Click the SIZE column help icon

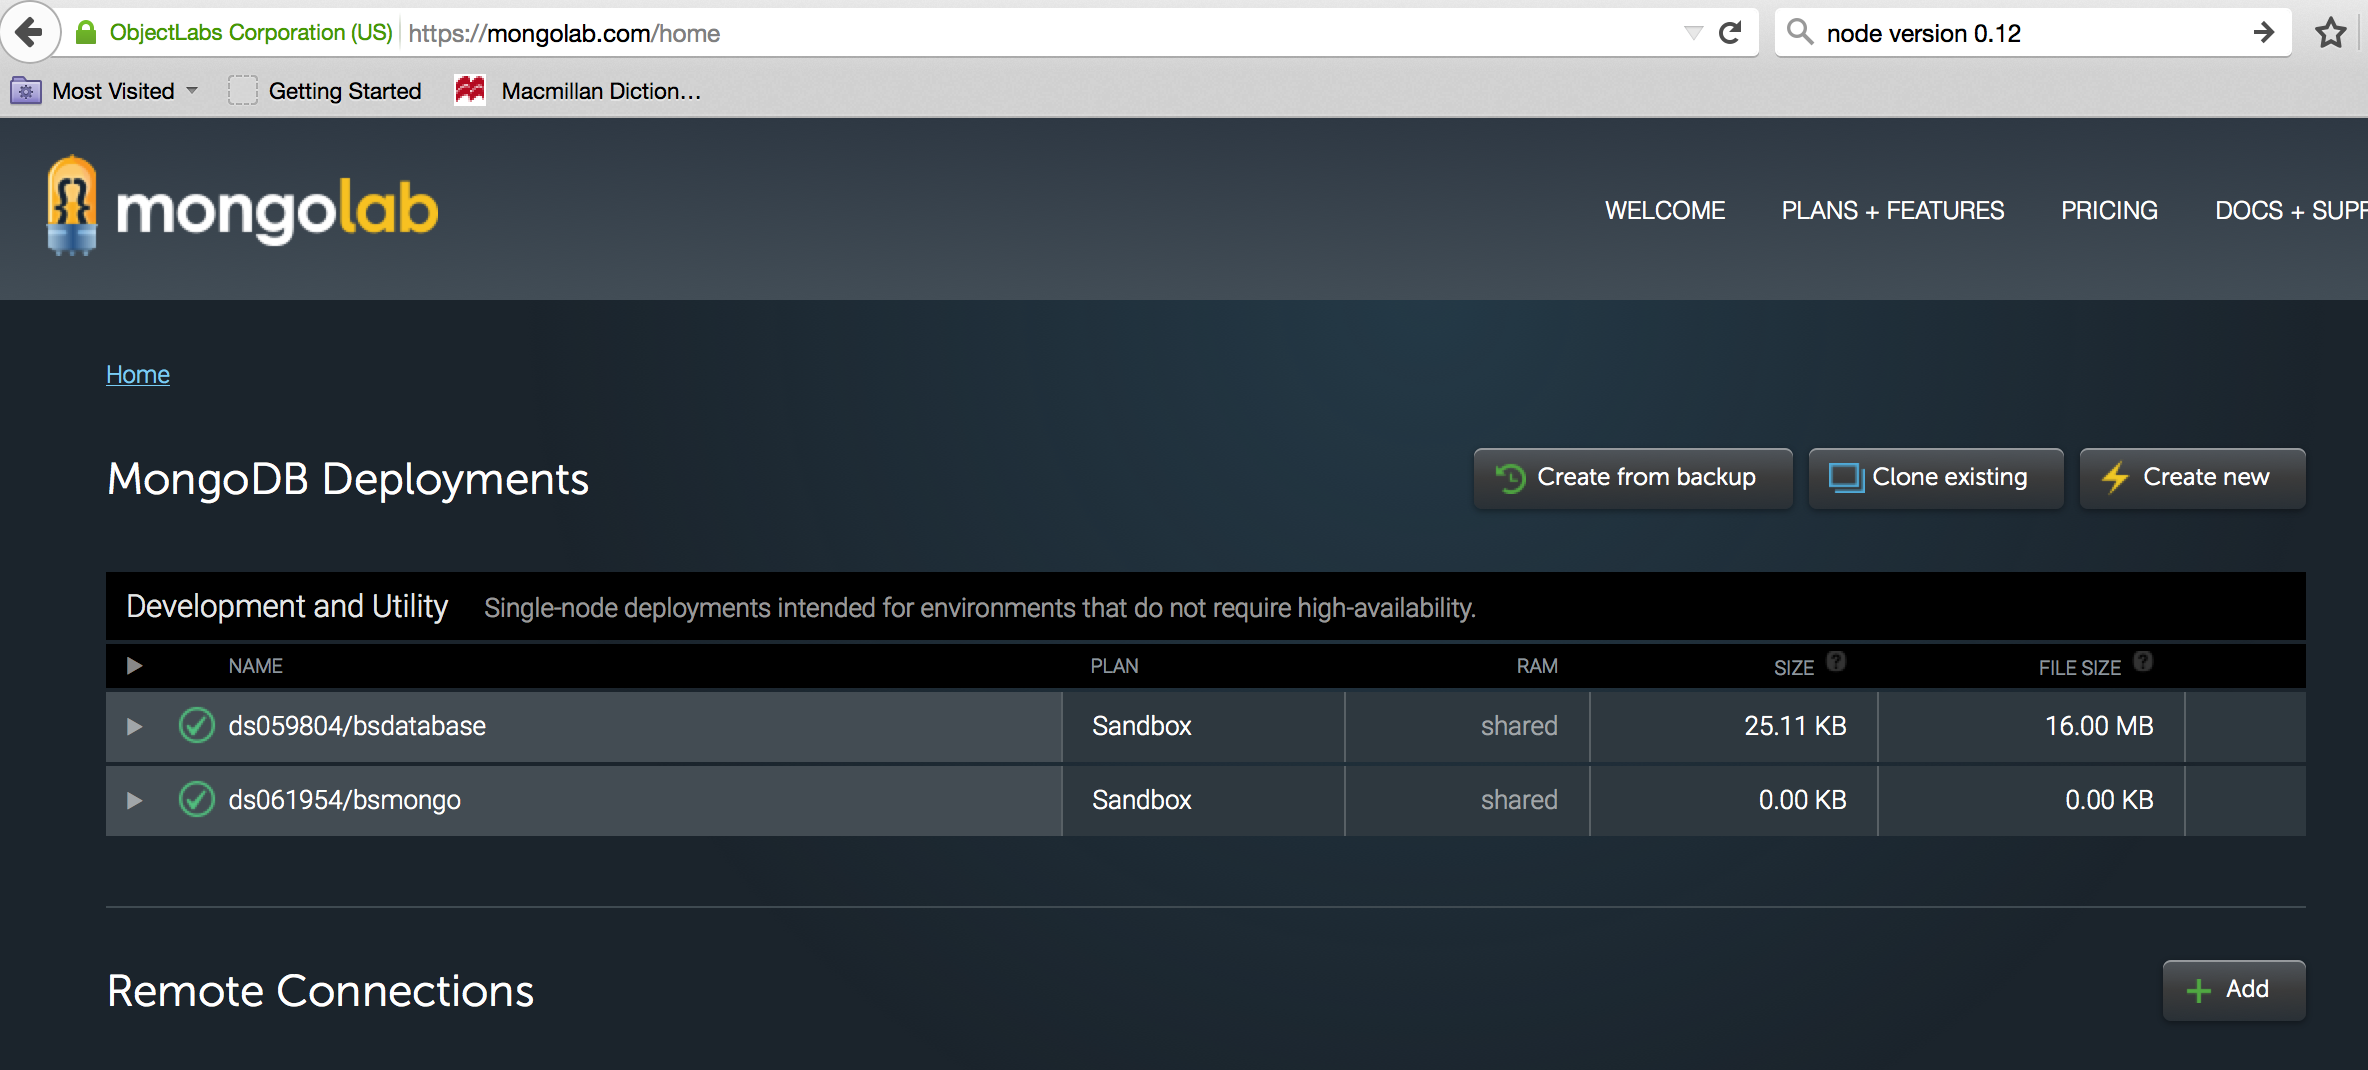pyautogui.click(x=1836, y=661)
